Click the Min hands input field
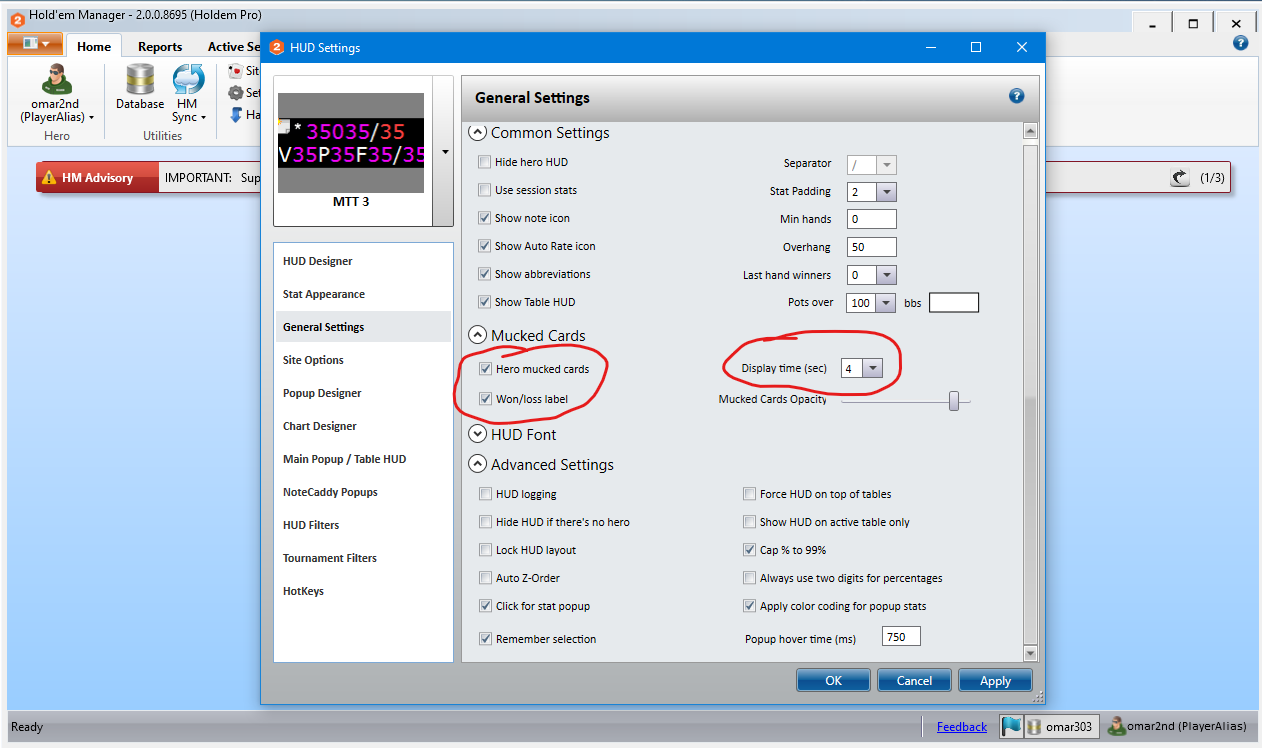Screen dimensions: 1262x748 click(872, 219)
